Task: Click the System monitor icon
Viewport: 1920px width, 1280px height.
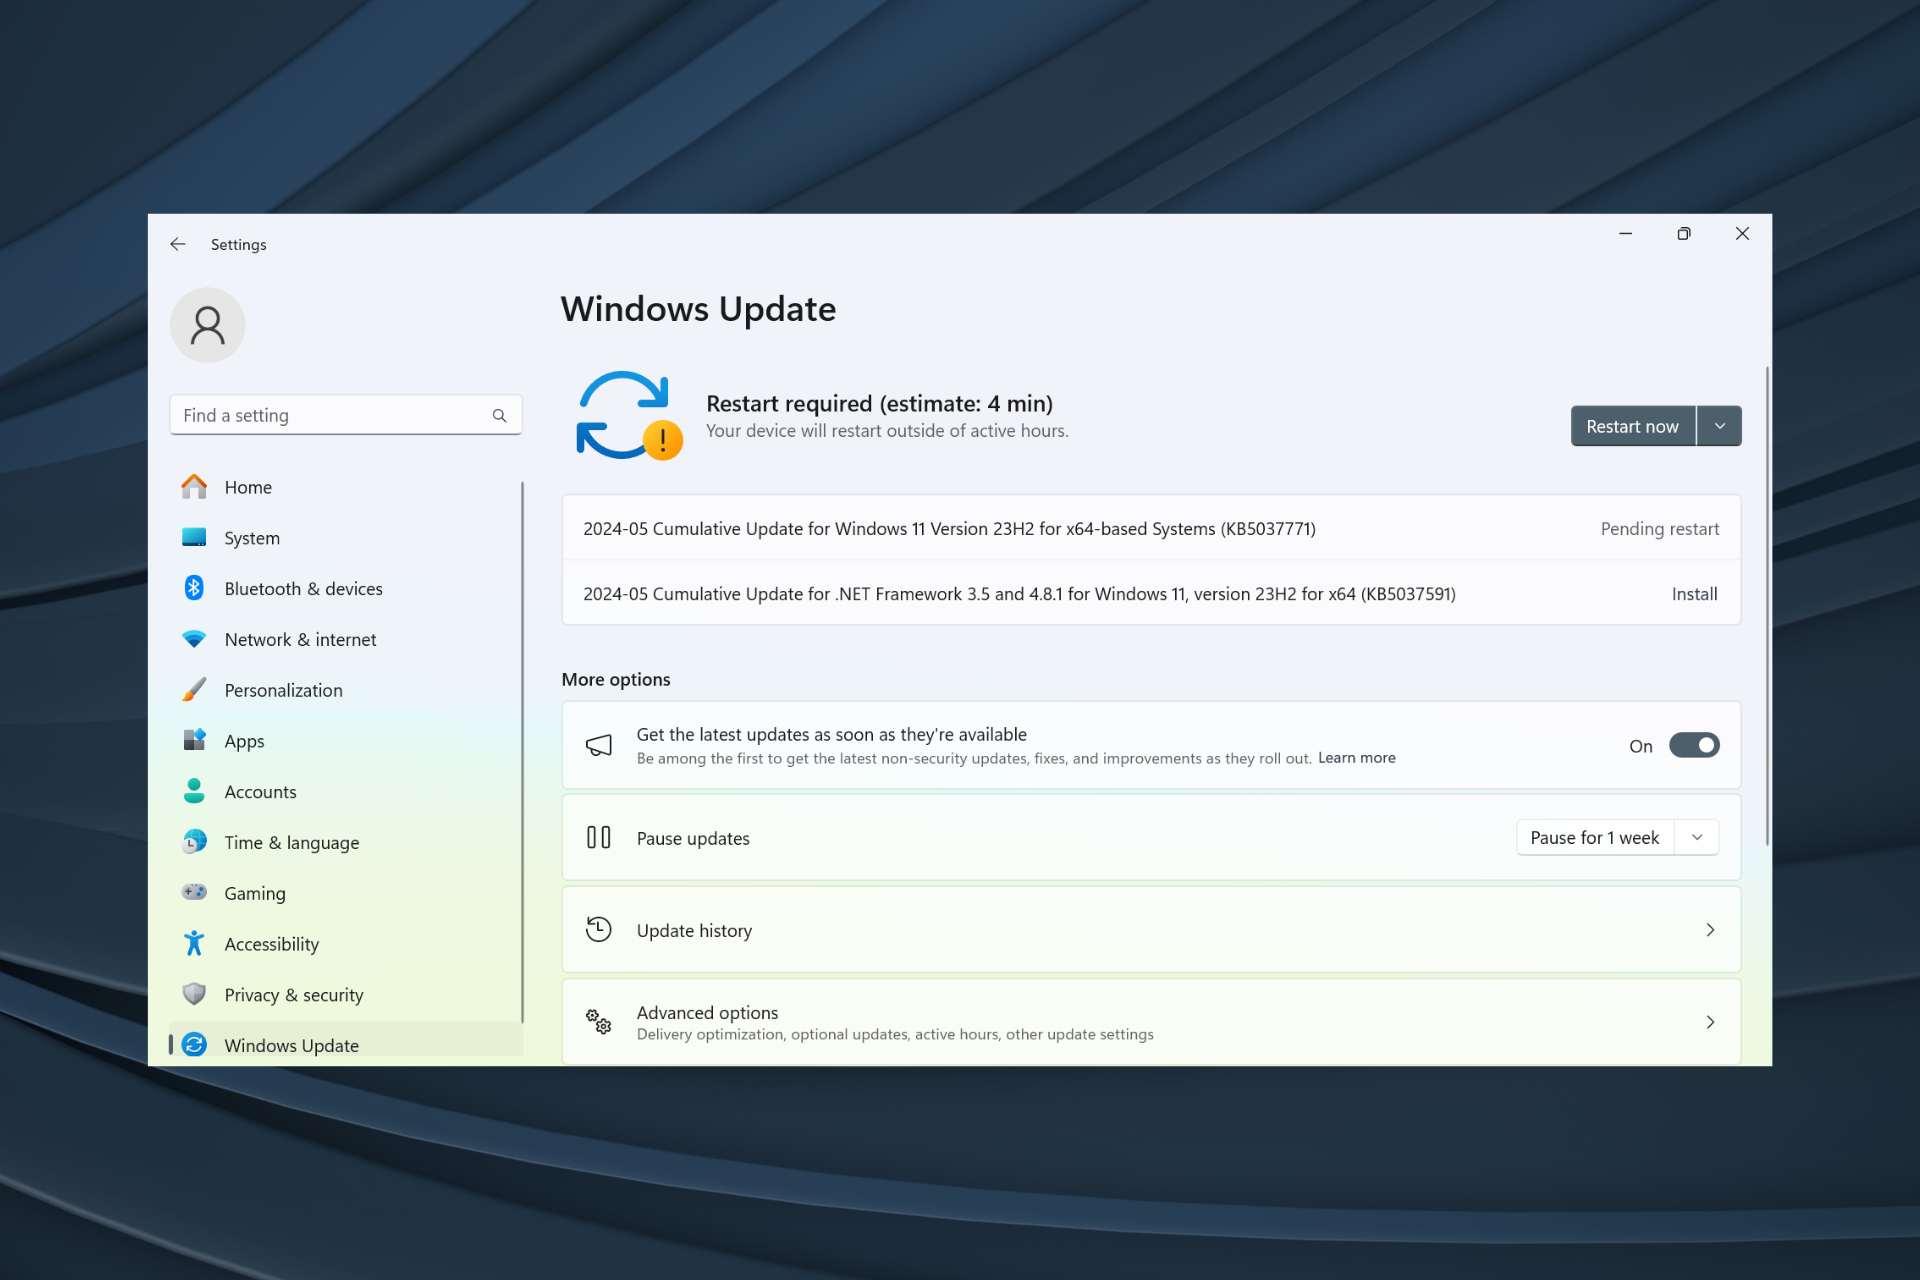Action: [194, 538]
